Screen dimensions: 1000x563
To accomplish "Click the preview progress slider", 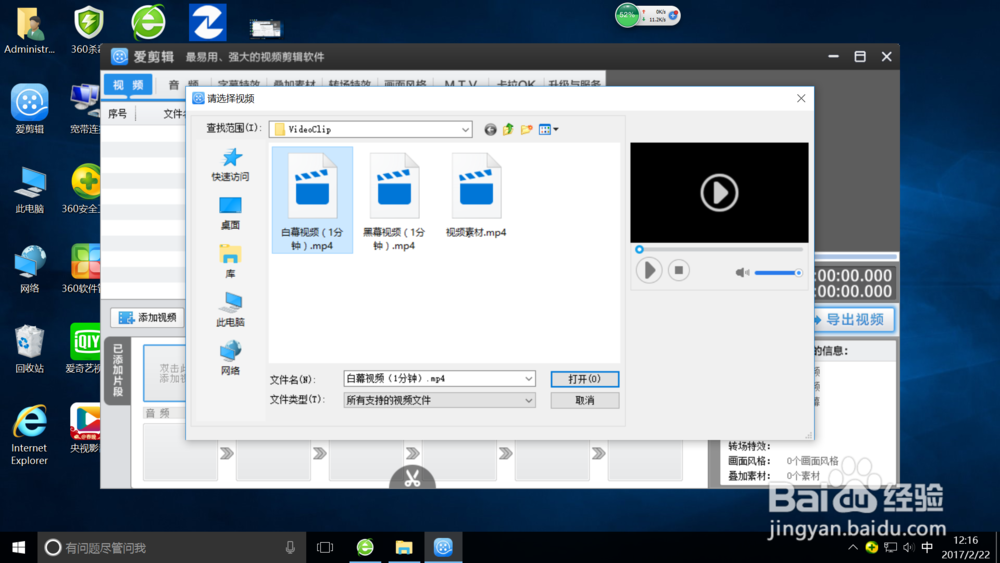I will pos(719,249).
